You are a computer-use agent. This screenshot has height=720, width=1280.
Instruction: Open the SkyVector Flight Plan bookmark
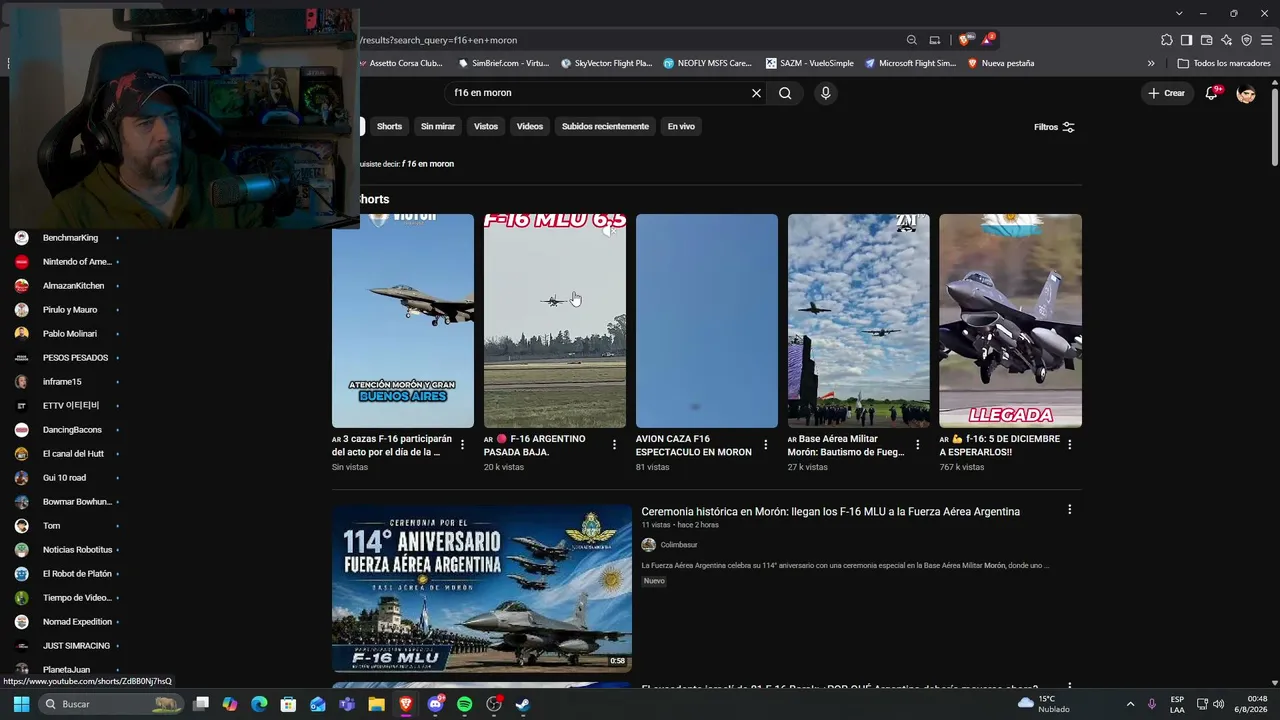click(x=606, y=63)
